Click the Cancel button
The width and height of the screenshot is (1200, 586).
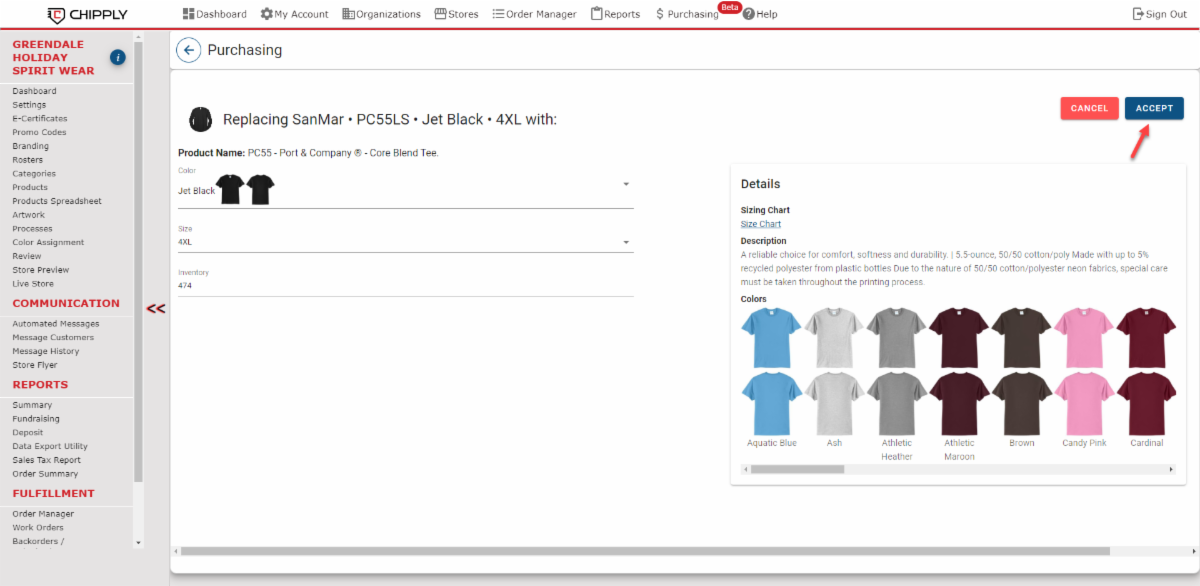pos(1089,108)
